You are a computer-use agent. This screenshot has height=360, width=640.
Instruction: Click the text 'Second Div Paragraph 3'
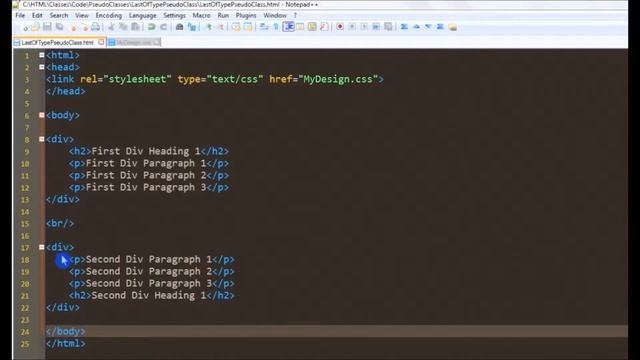click(149, 283)
